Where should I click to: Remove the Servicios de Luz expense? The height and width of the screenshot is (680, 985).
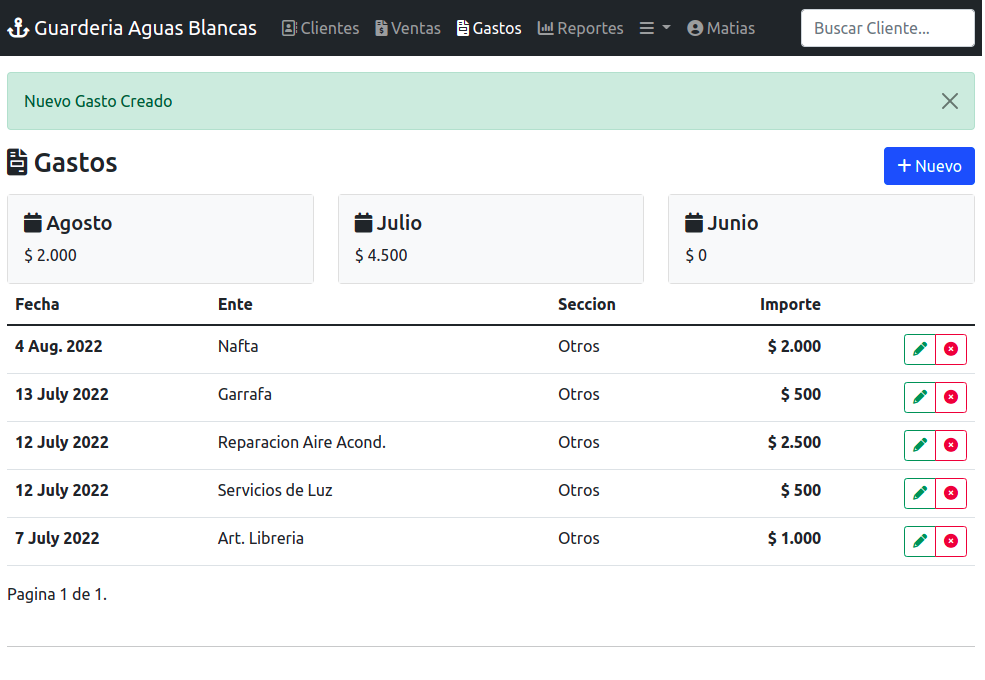(x=951, y=493)
